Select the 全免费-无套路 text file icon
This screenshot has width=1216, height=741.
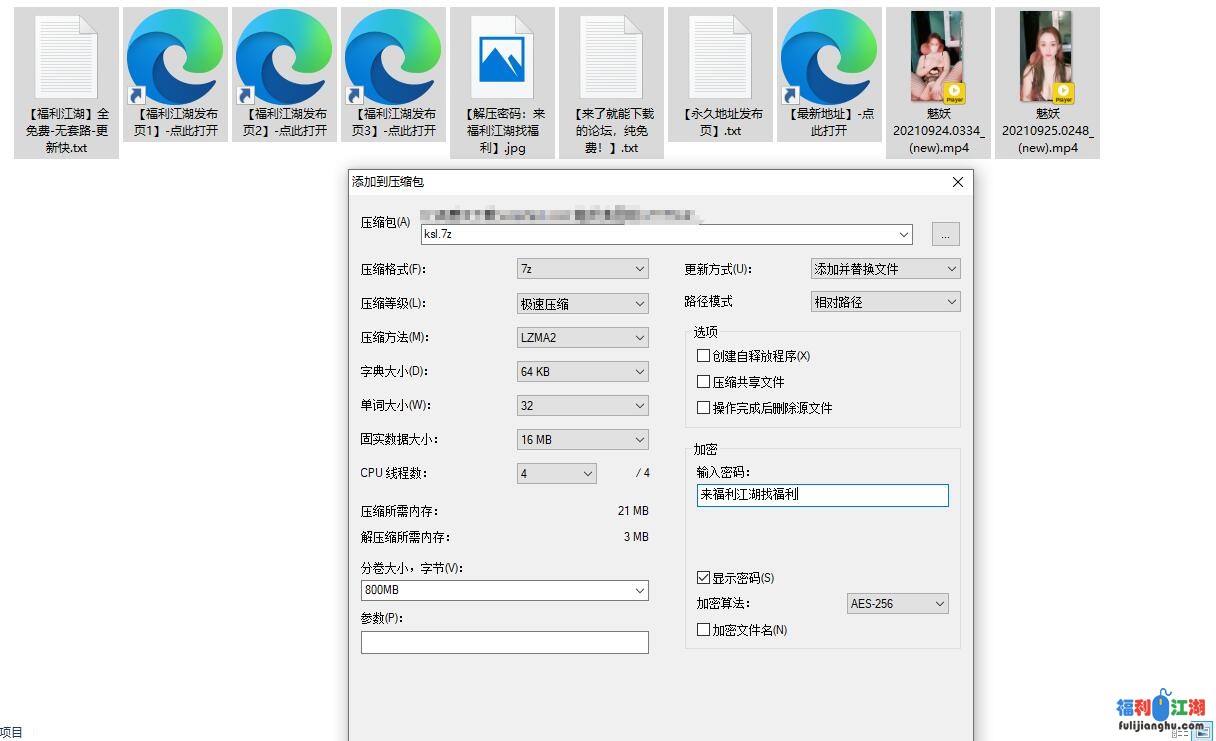(x=66, y=58)
